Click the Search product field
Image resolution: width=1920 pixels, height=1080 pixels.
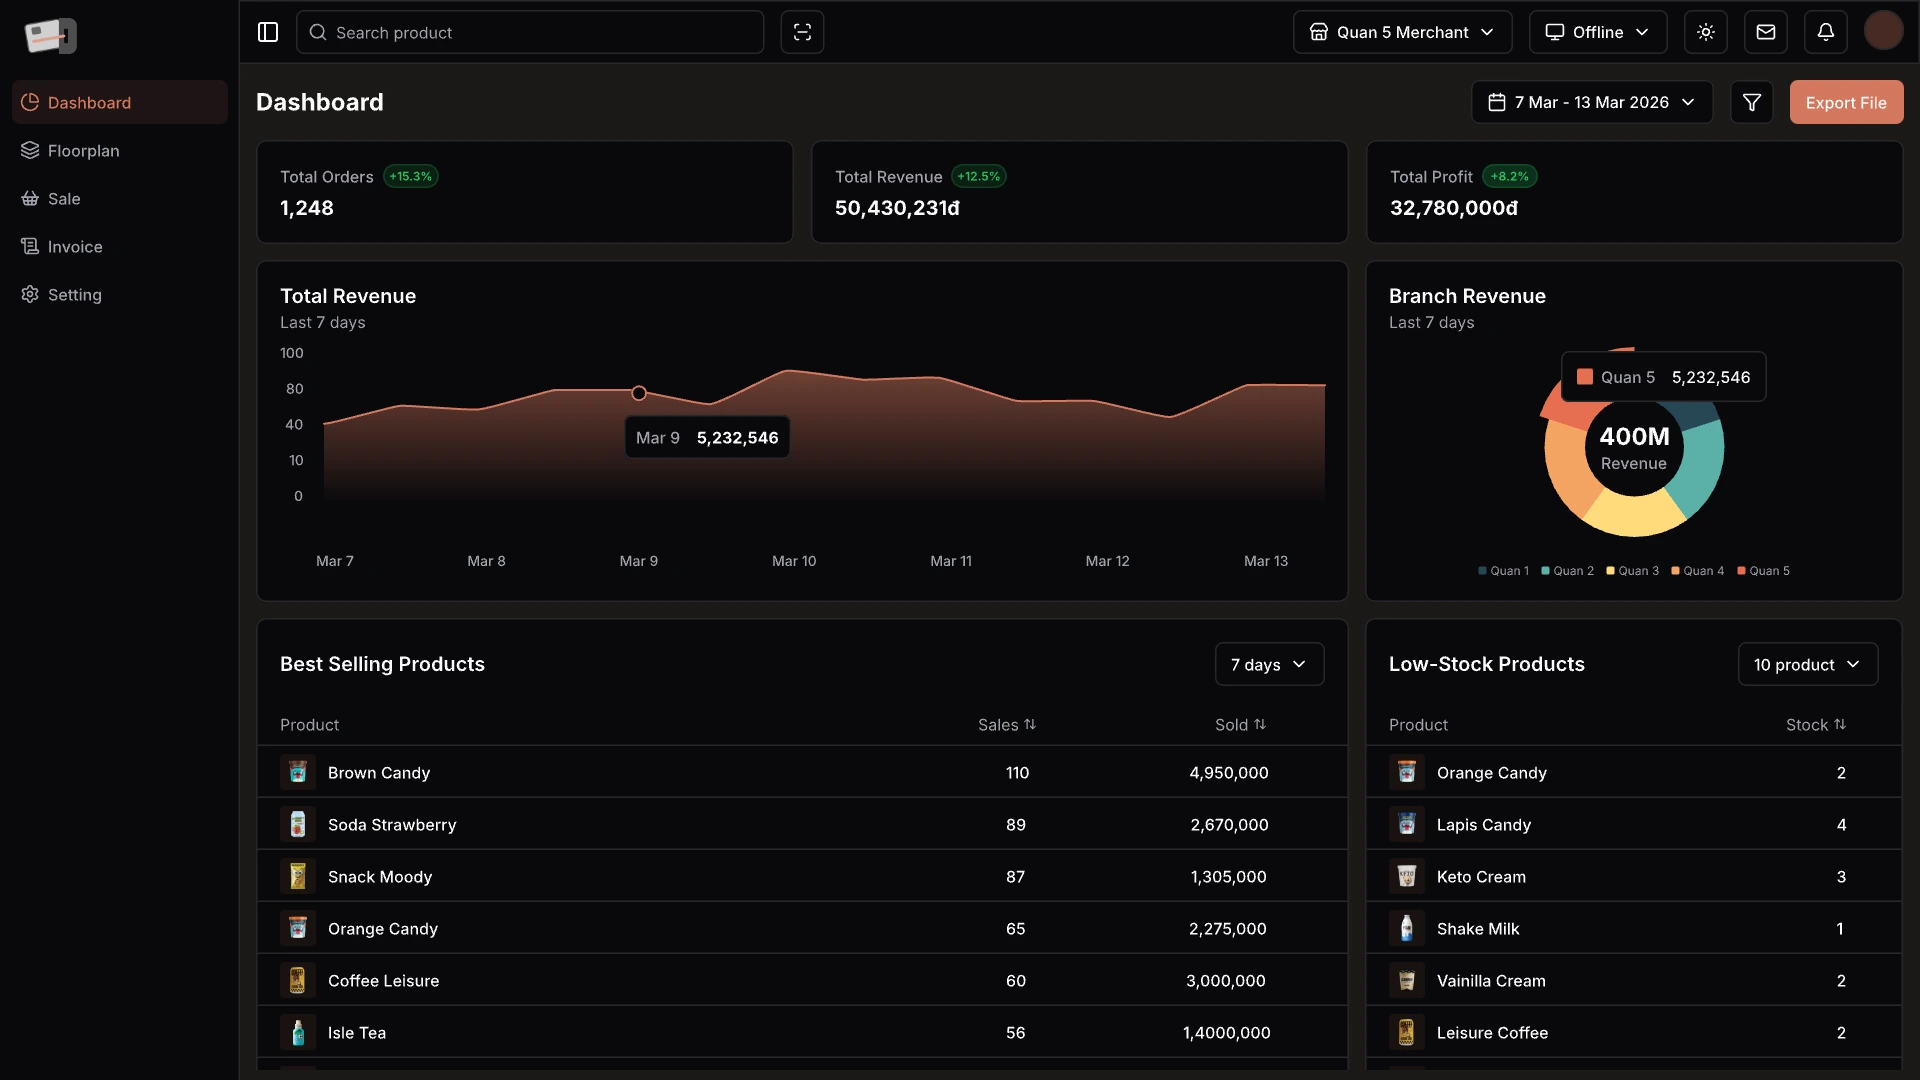530,32
